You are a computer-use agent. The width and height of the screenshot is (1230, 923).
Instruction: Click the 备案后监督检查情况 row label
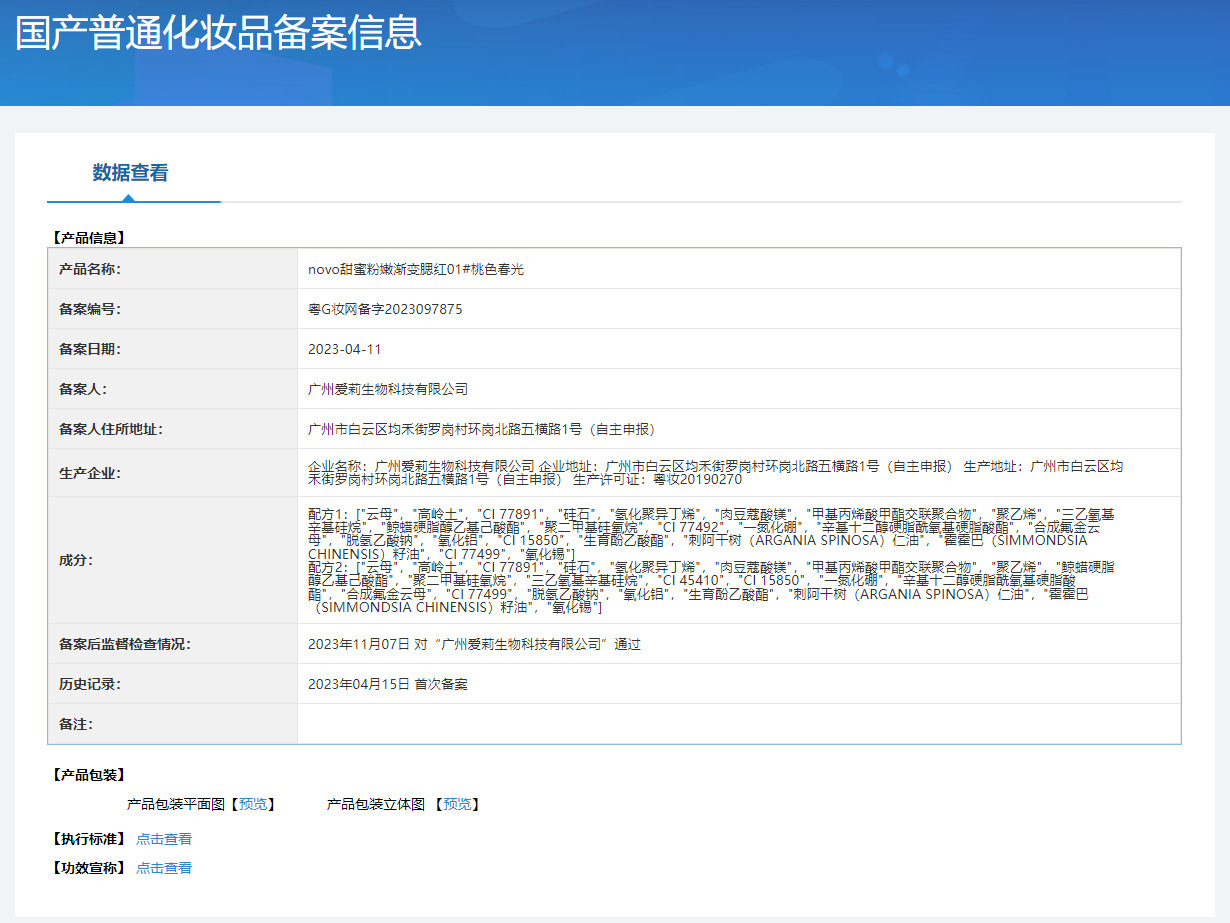tap(125, 644)
